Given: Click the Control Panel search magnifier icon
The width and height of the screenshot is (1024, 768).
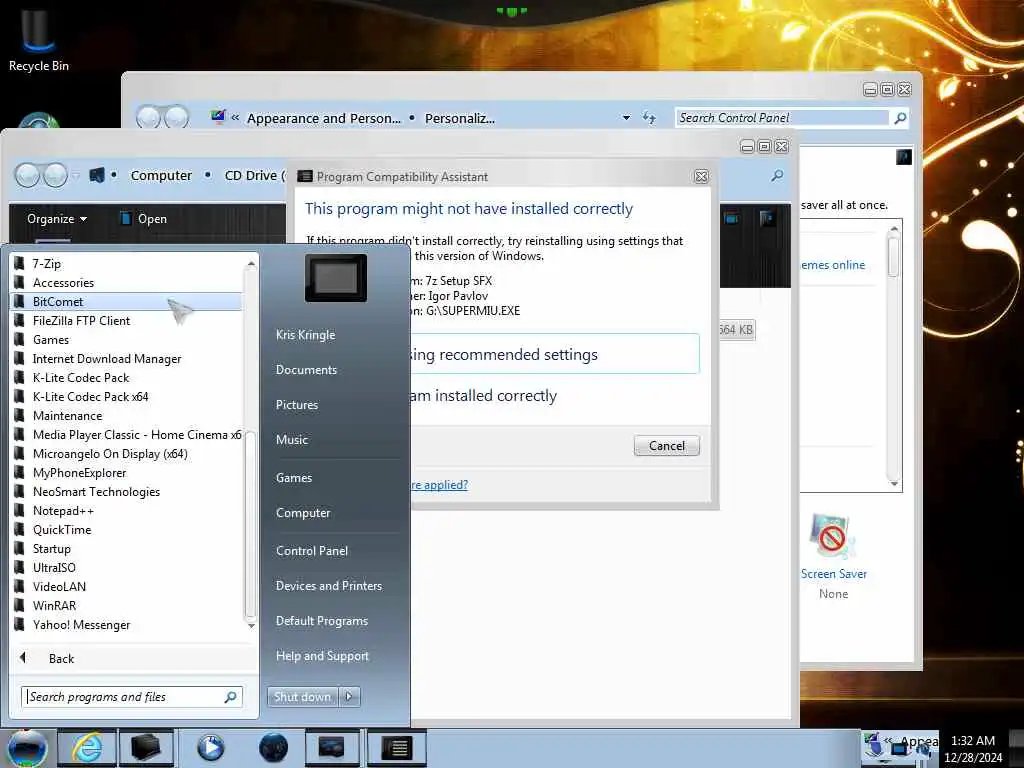Looking at the screenshot, I should (x=900, y=118).
